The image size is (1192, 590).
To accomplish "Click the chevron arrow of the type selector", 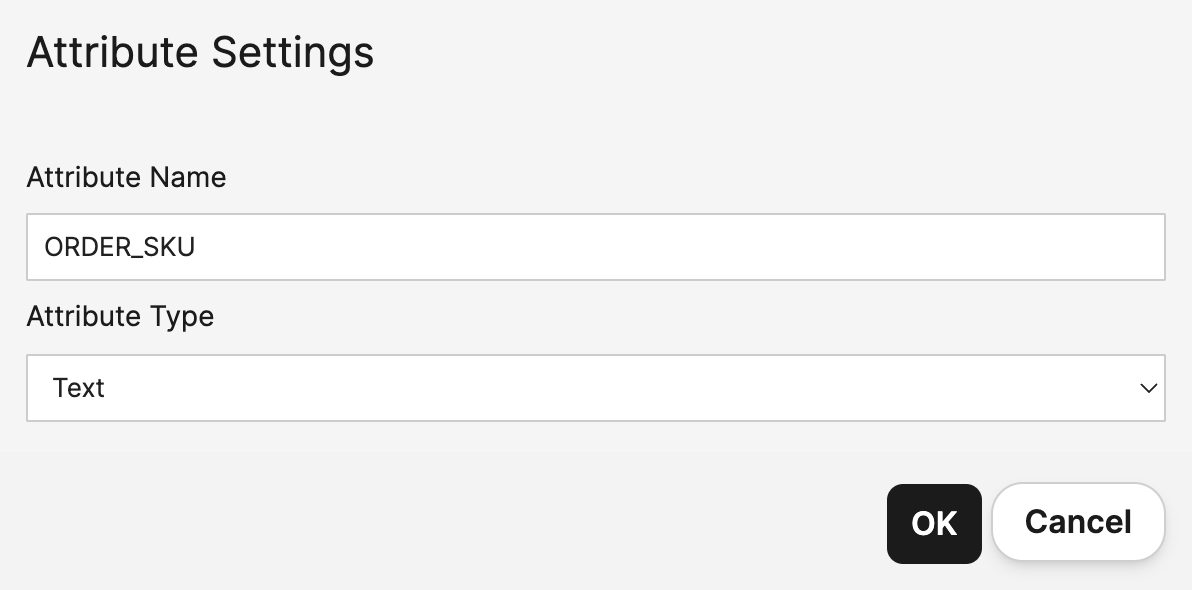I will [x=1149, y=388].
